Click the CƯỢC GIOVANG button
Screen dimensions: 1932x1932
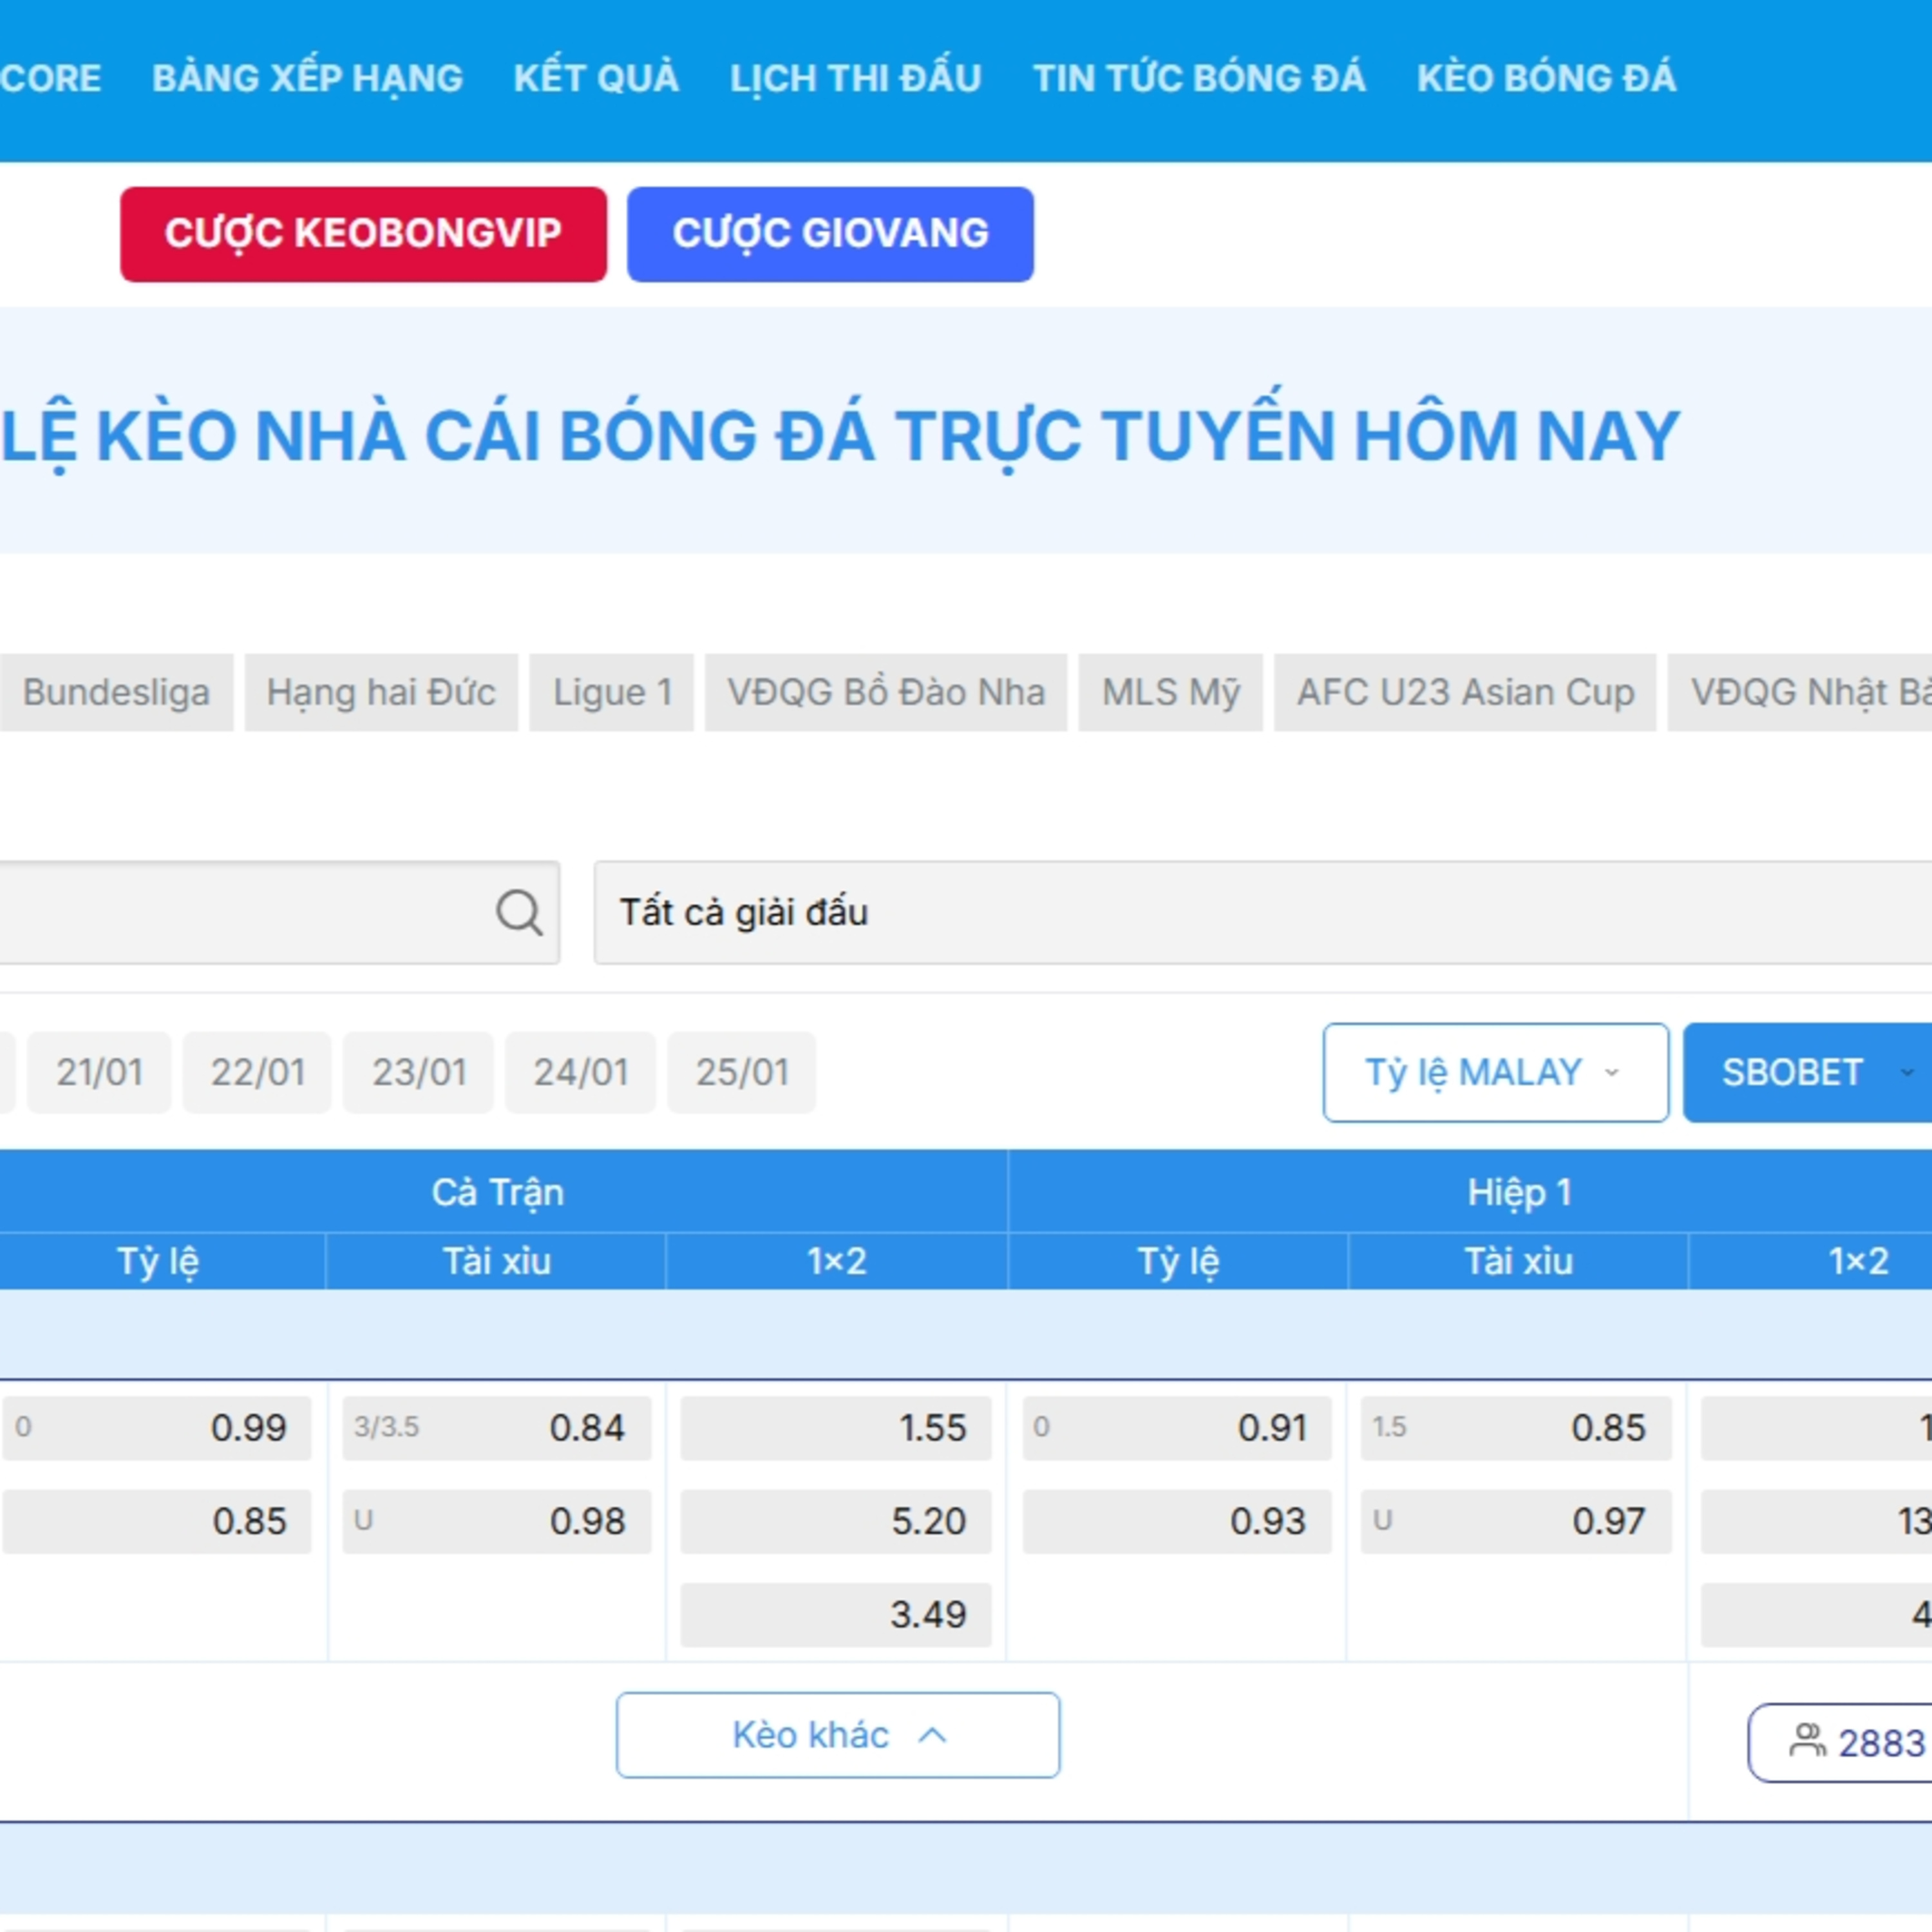pyautogui.click(x=830, y=234)
